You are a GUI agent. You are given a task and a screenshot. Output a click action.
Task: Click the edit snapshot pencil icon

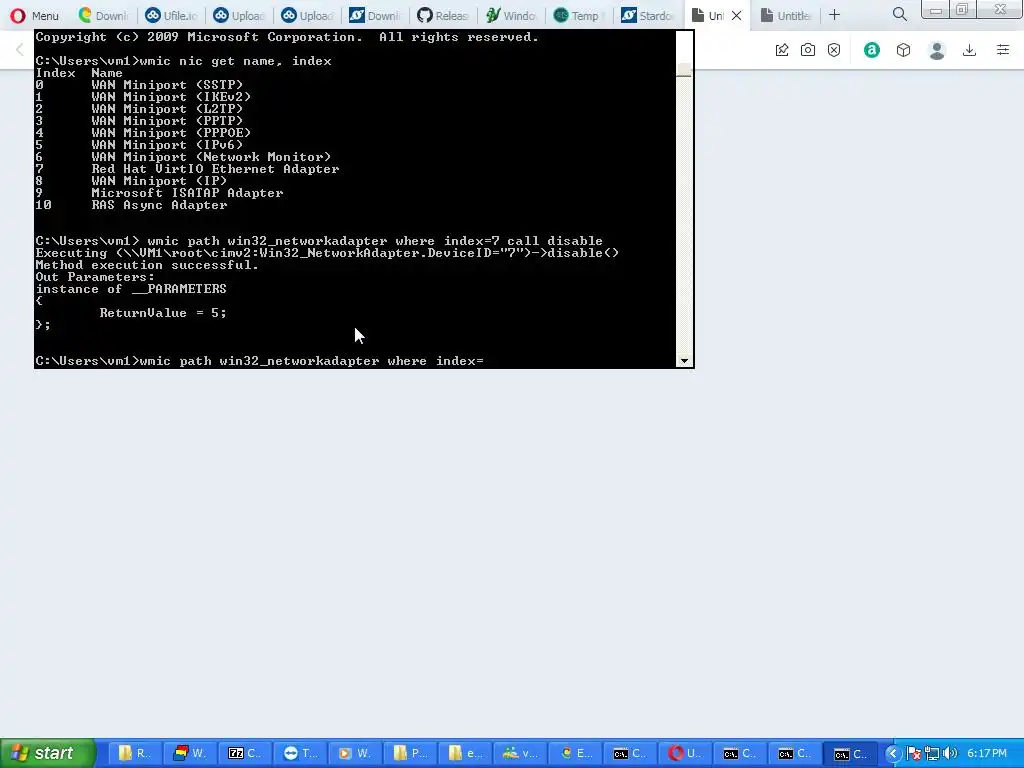[x=782, y=50]
